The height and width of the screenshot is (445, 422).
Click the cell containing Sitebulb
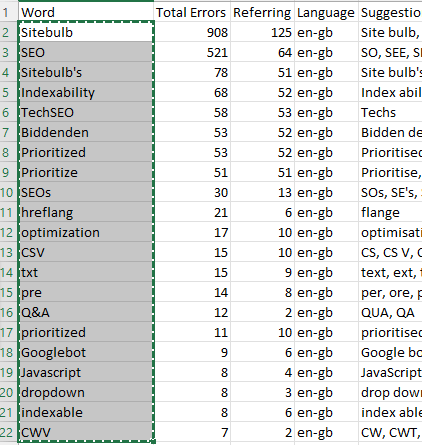coord(86,32)
